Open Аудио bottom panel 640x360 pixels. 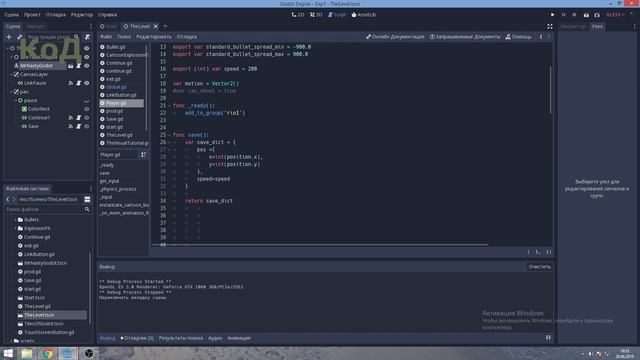(x=215, y=338)
